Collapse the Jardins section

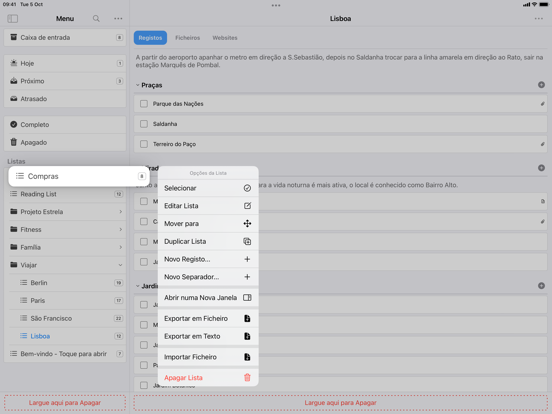[138, 286]
